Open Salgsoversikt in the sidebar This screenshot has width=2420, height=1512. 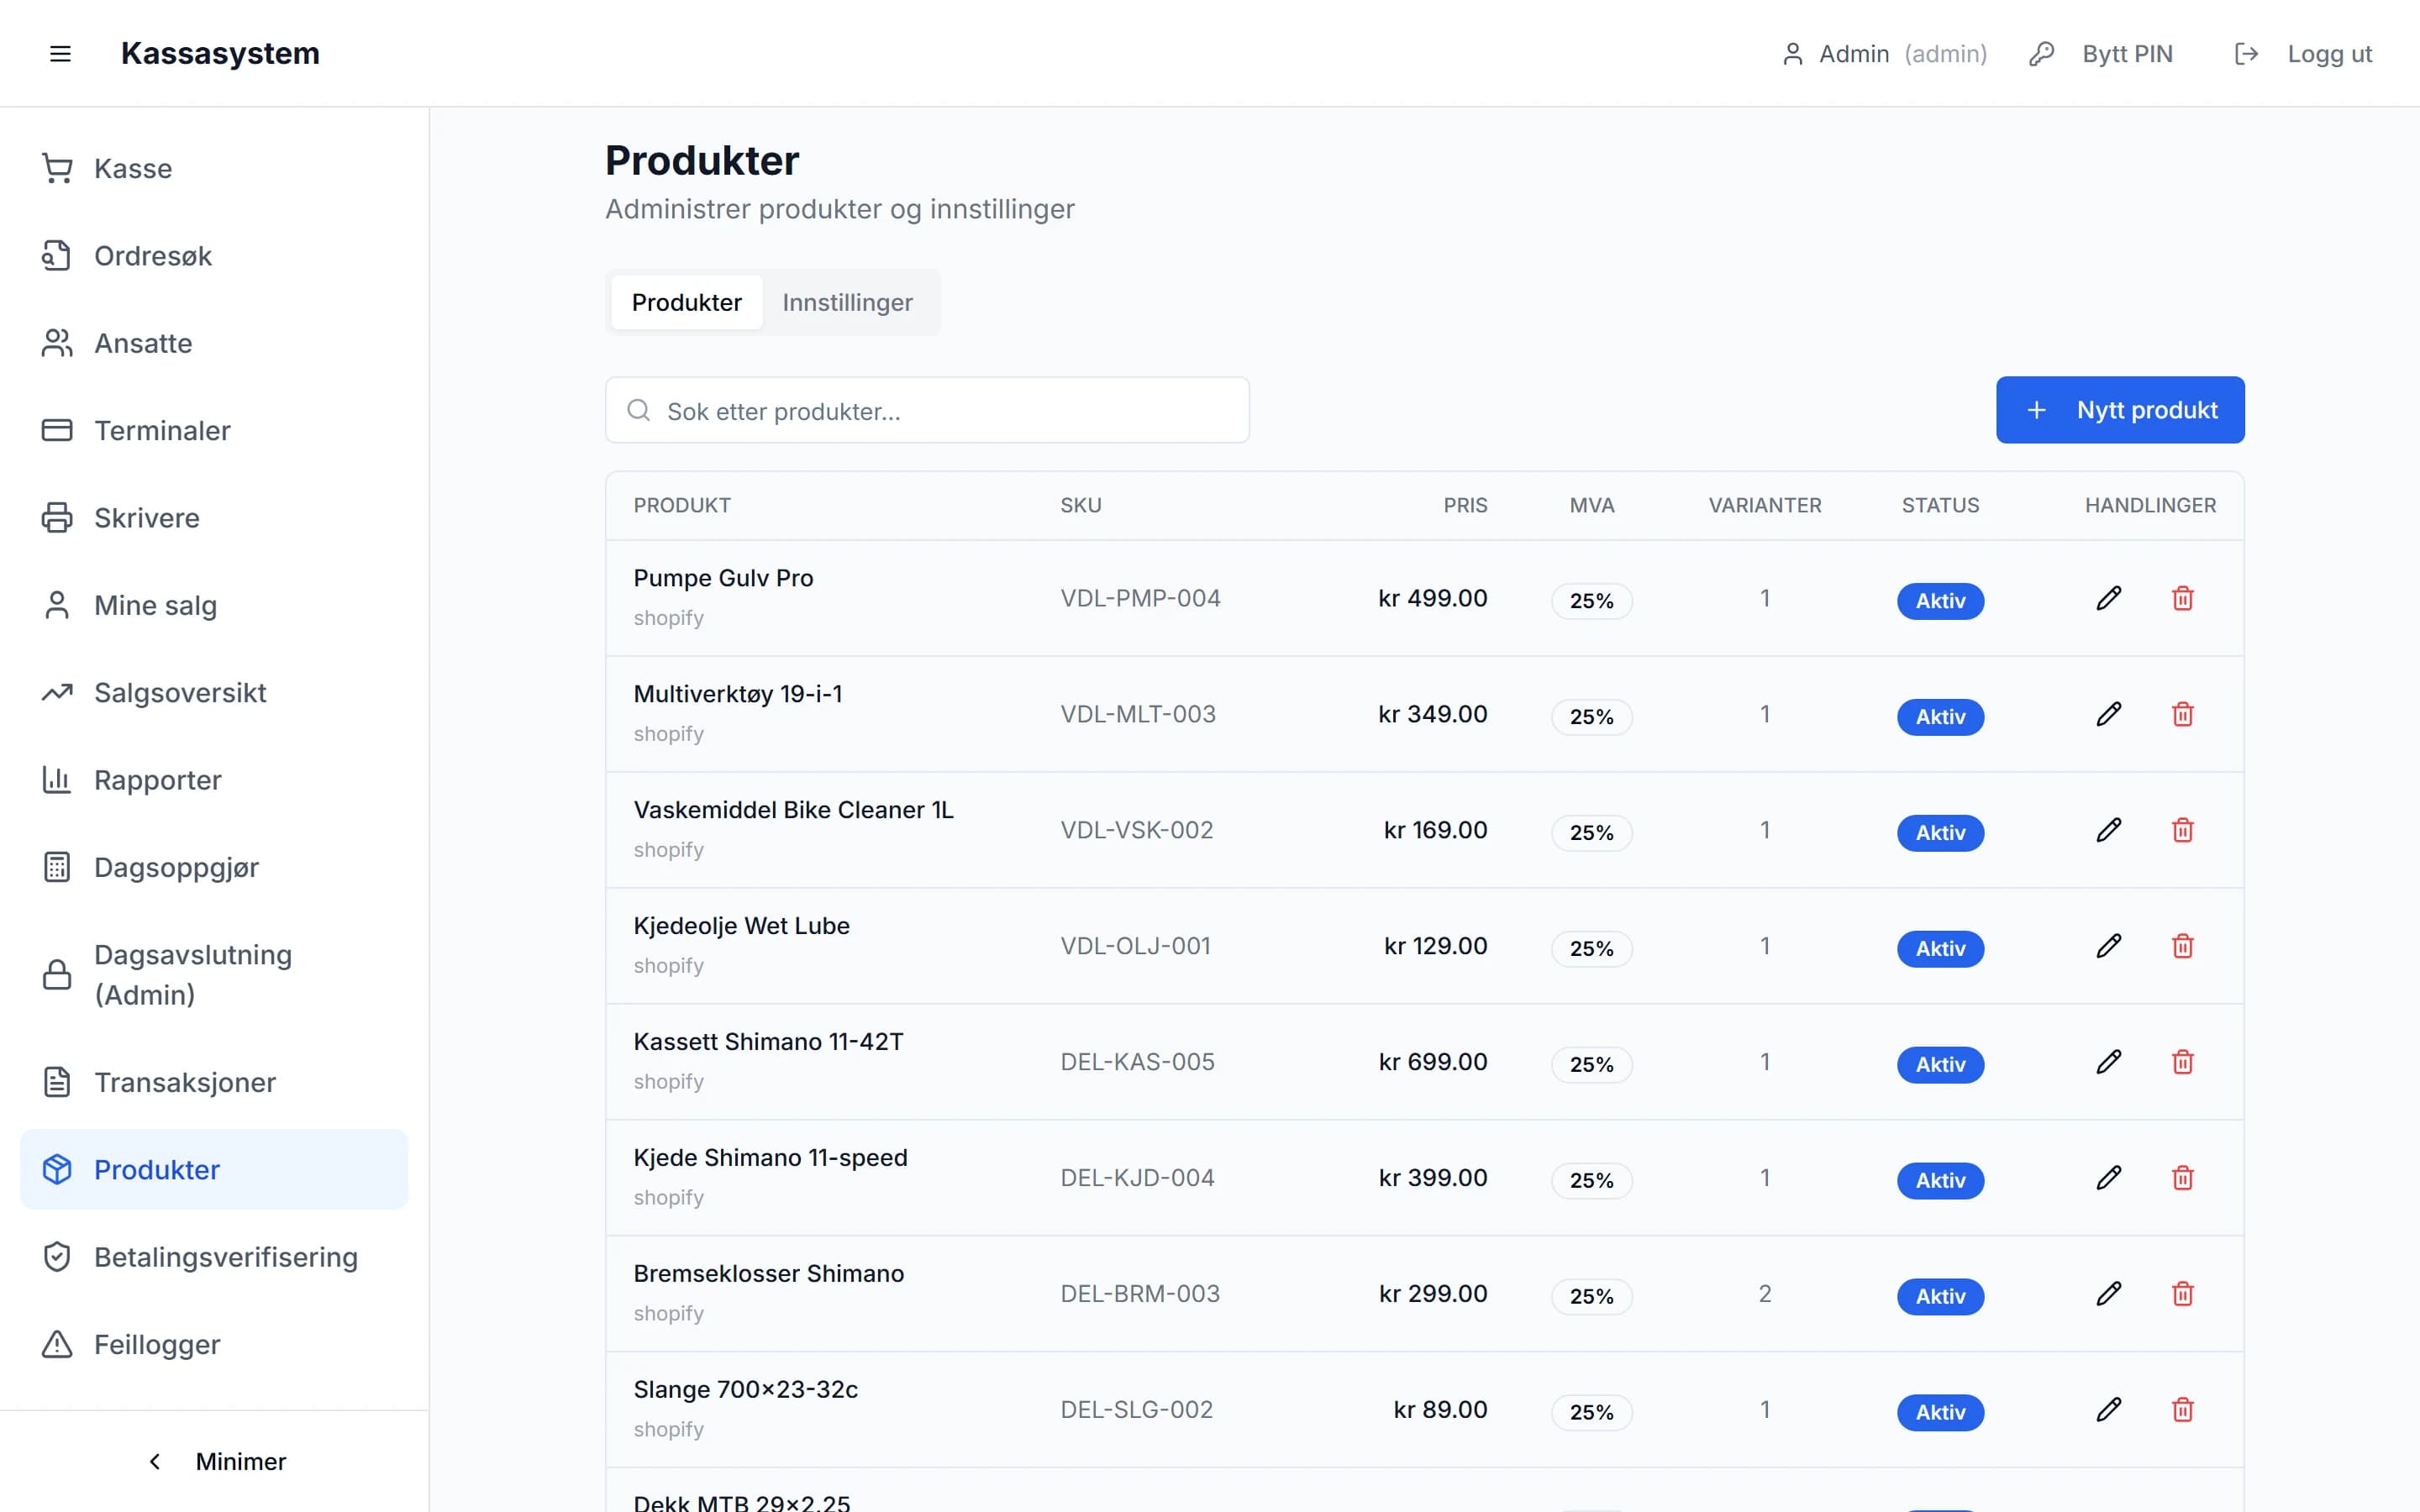click(x=214, y=693)
